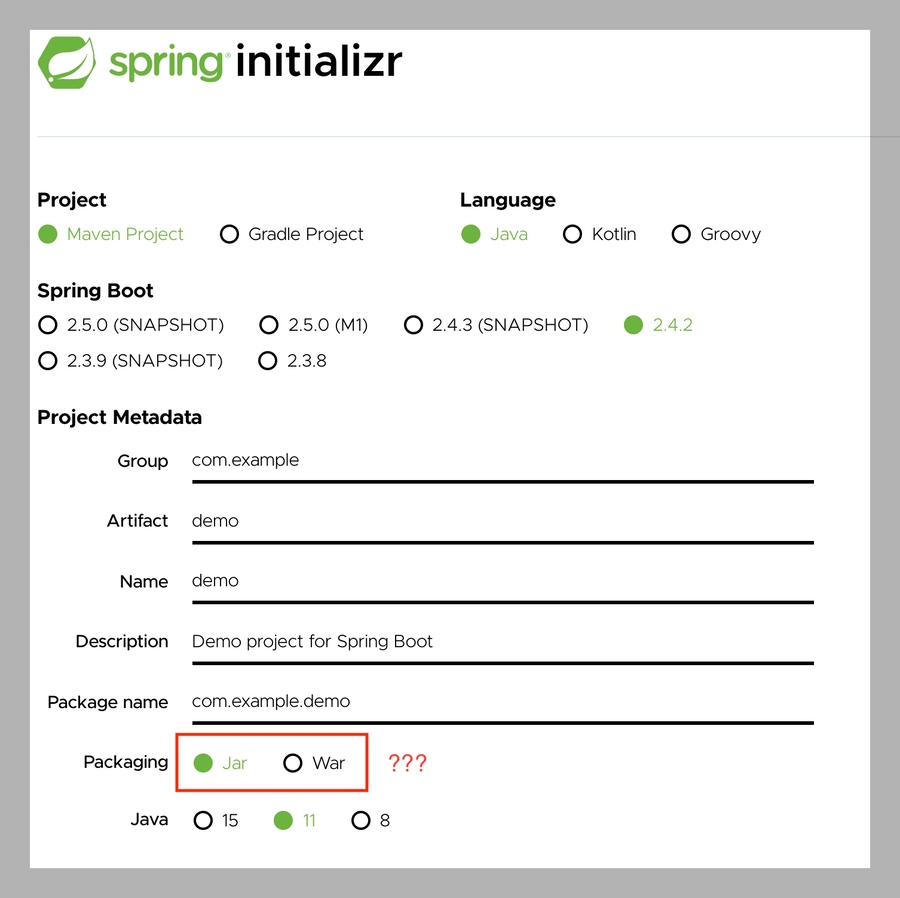Pick Spring Boot version 2.3.8
This screenshot has height=898, width=900.
(x=268, y=361)
